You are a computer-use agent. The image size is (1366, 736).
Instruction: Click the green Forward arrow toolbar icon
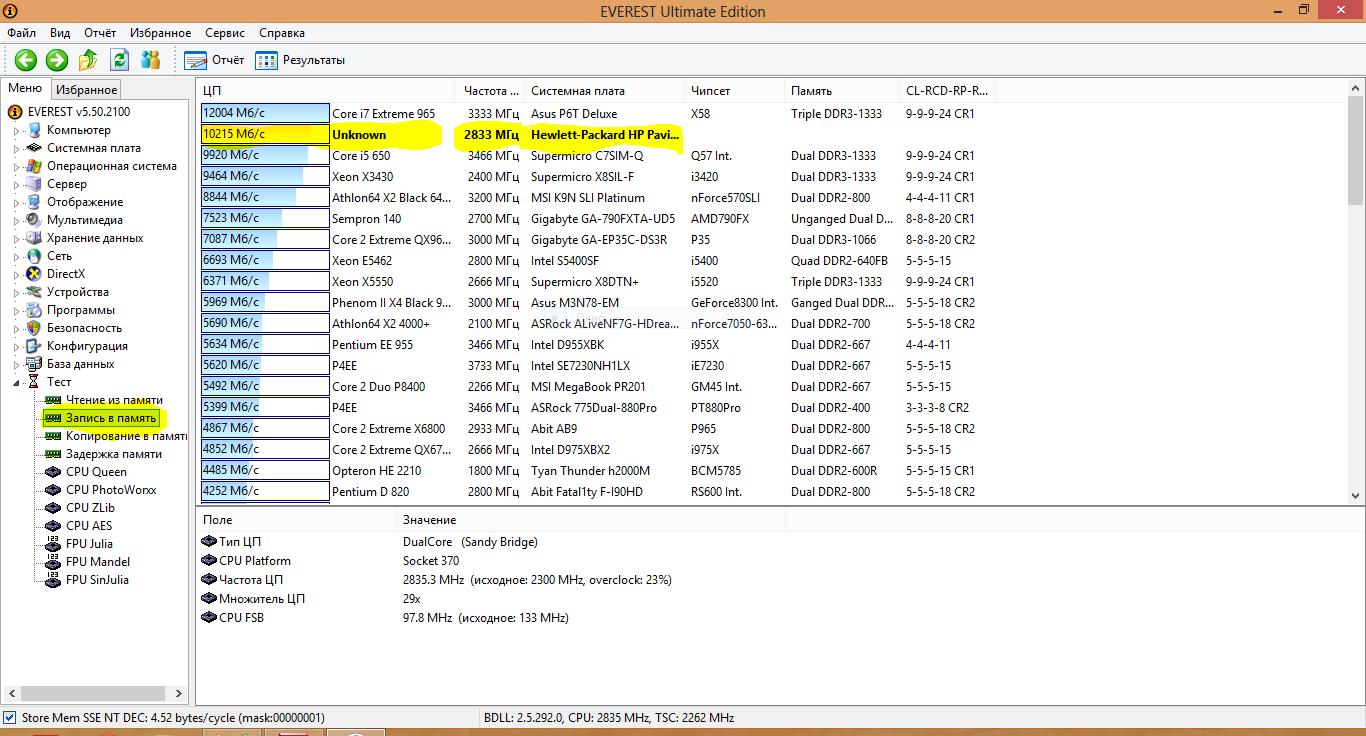(57, 60)
